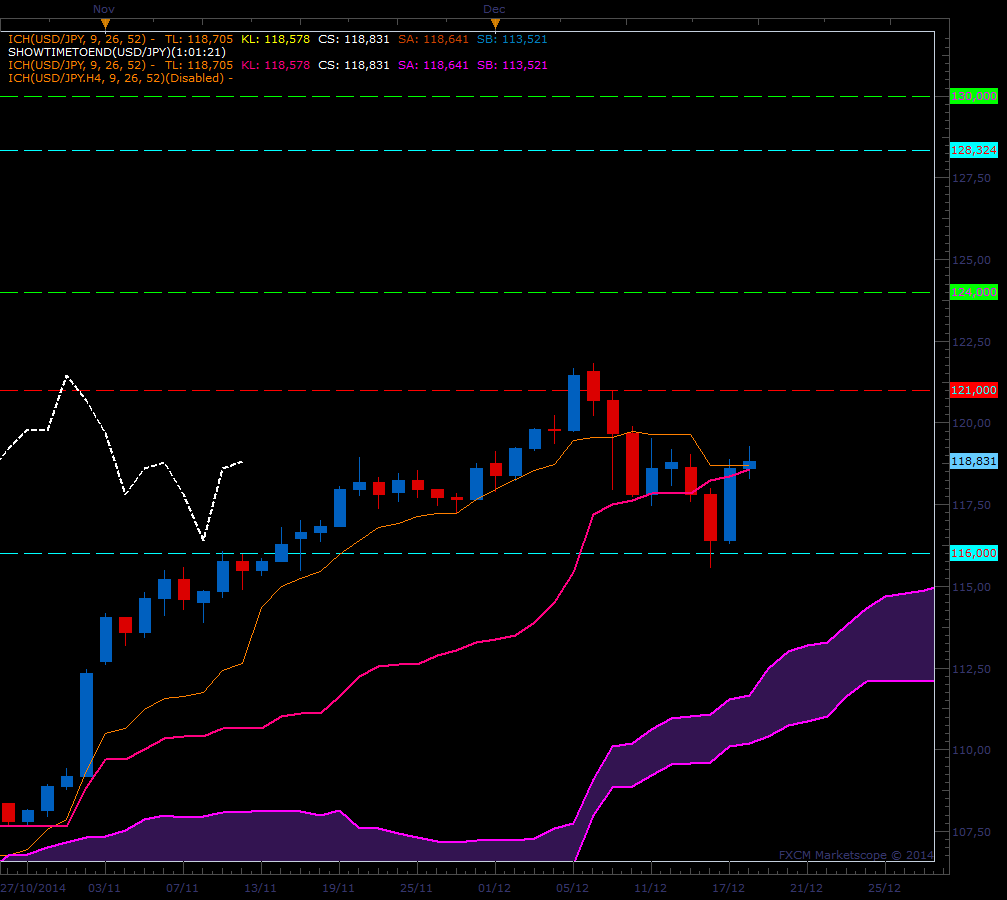Click the FXCM Marketscope copyright text
Screen dimensions: 1007x900
click(x=855, y=855)
